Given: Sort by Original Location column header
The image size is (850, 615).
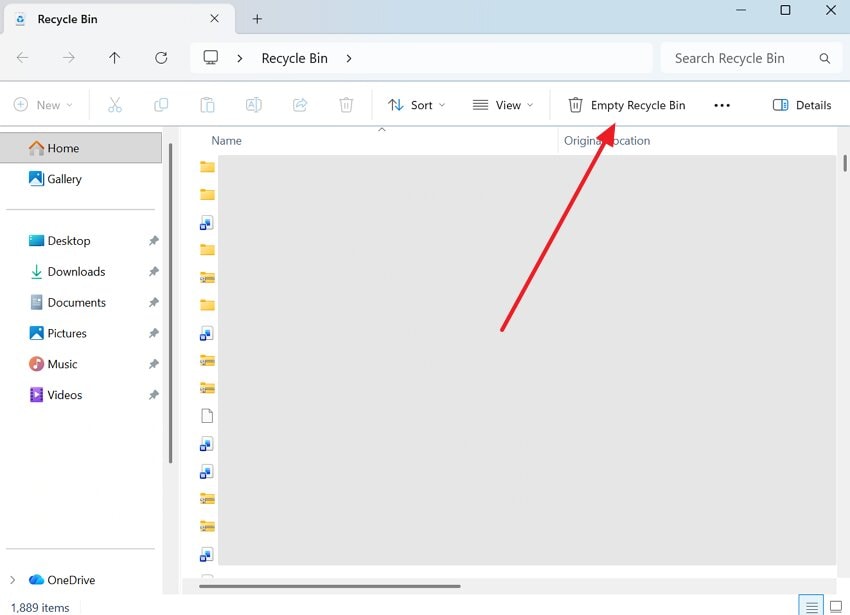Looking at the screenshot, I should [x=607, y=140].
